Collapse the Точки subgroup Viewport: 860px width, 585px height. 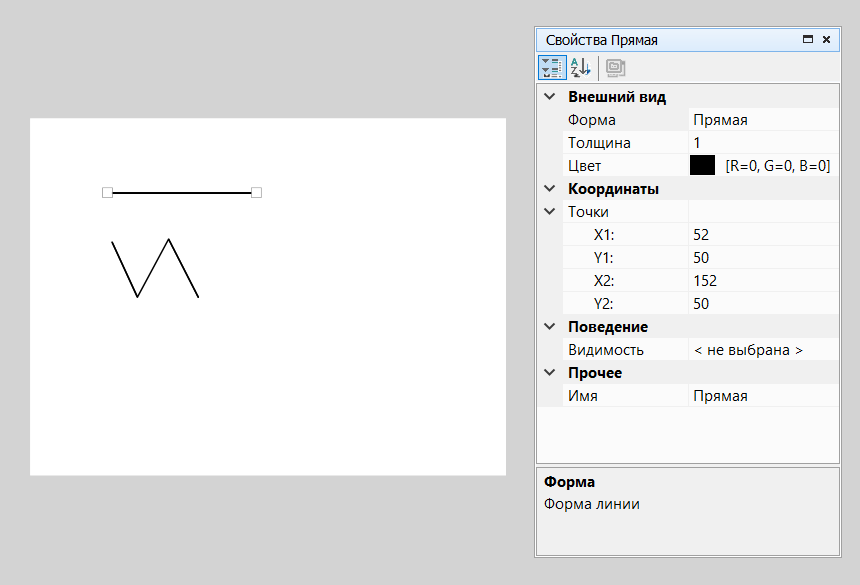click(549, 212)
